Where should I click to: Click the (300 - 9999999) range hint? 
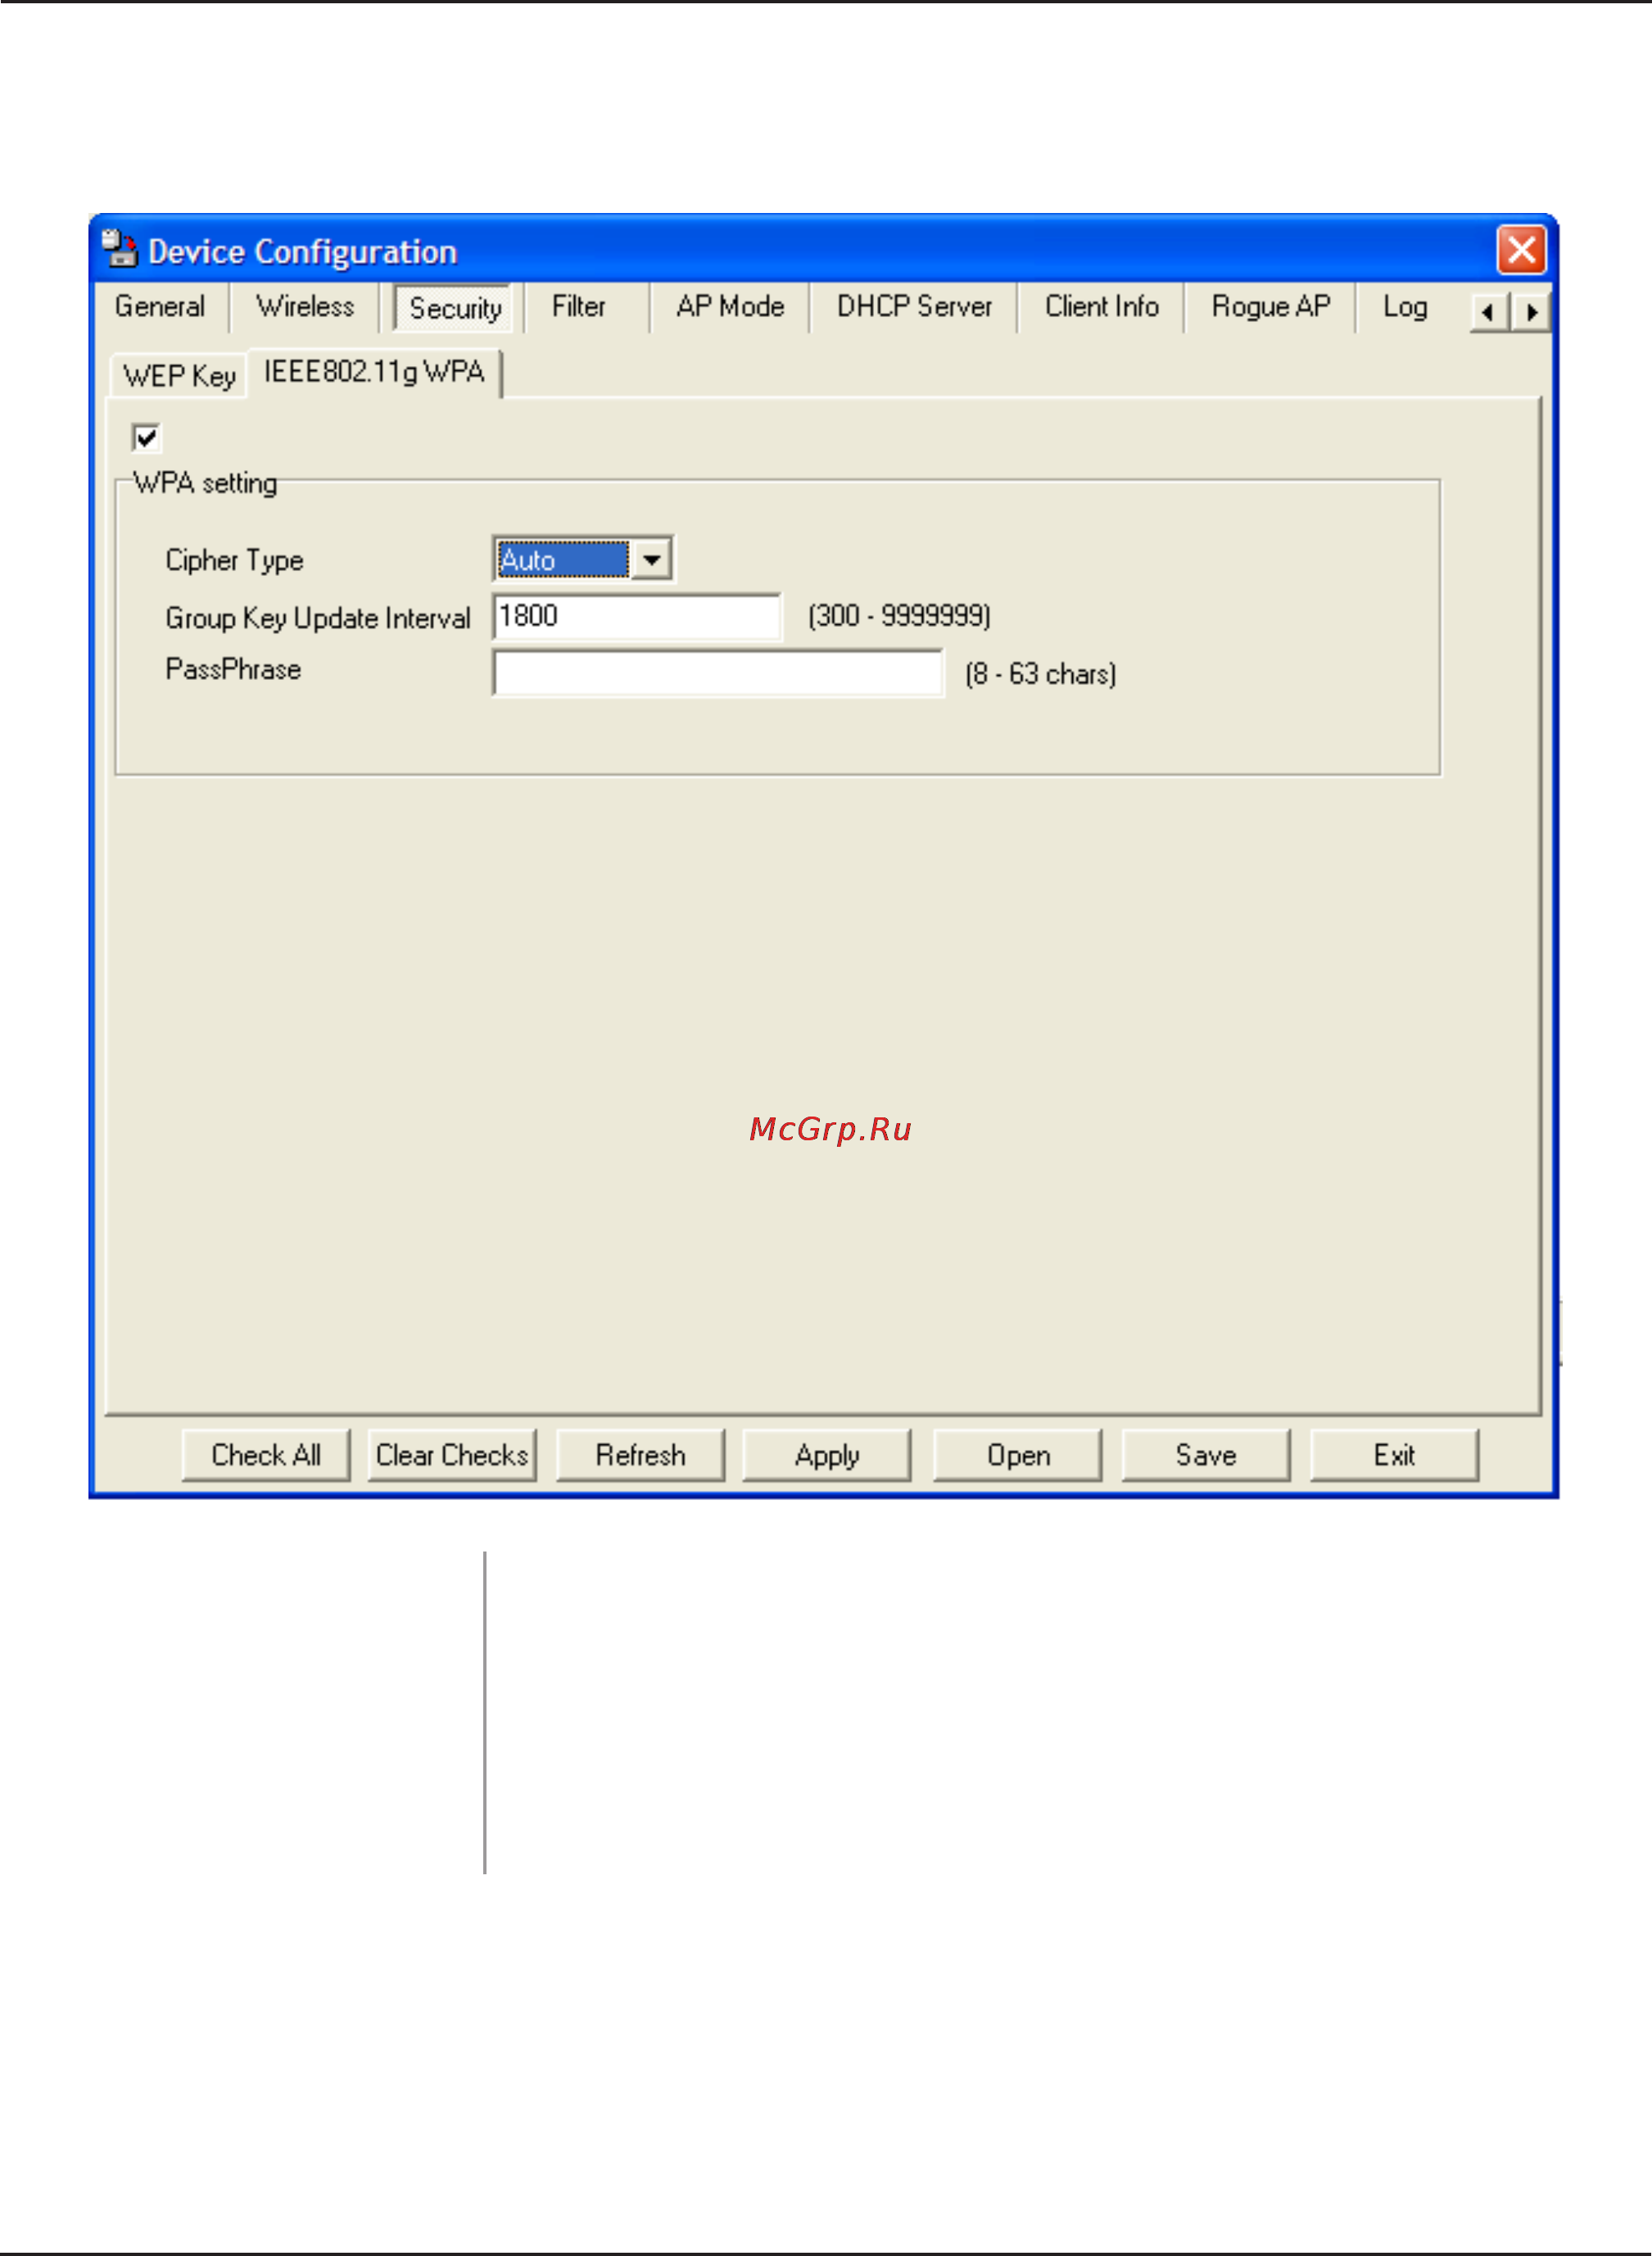click(x=899, y=615)
